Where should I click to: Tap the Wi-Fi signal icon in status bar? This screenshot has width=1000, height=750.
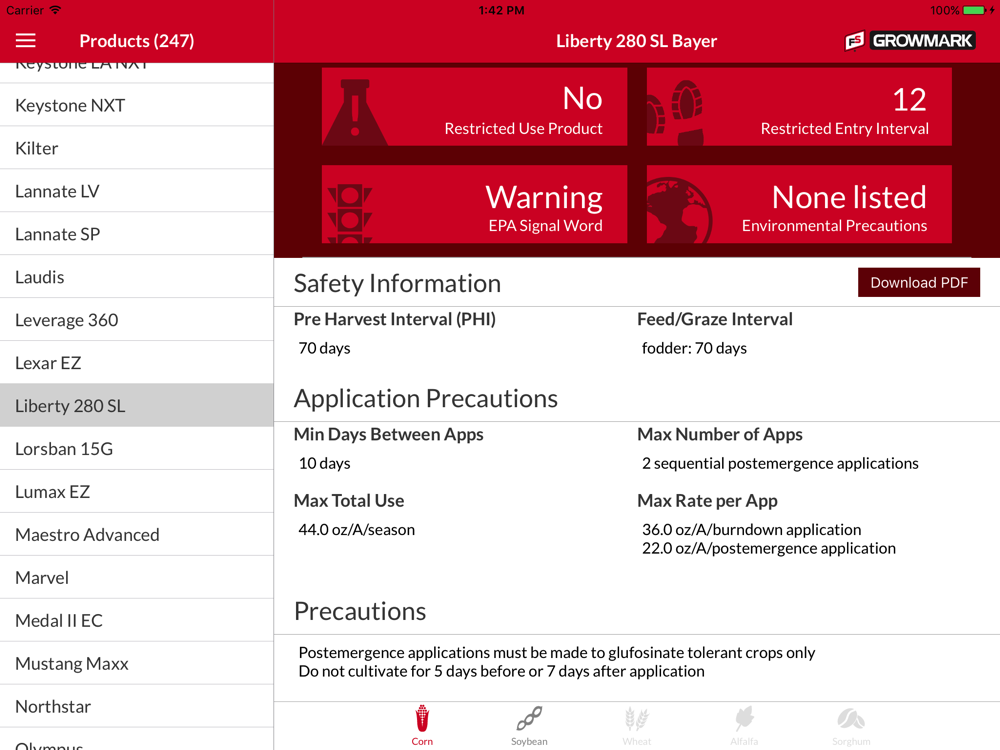point(55,10)
